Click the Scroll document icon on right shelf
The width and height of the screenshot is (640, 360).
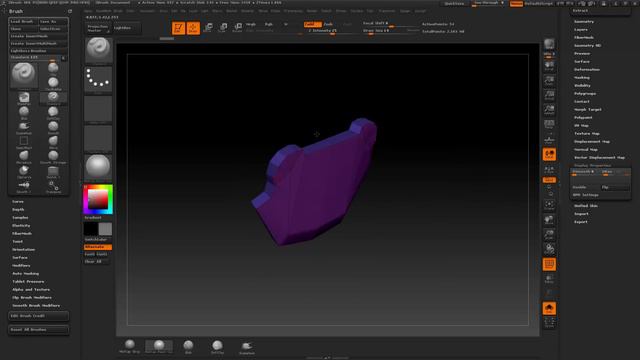pos(549,66)
